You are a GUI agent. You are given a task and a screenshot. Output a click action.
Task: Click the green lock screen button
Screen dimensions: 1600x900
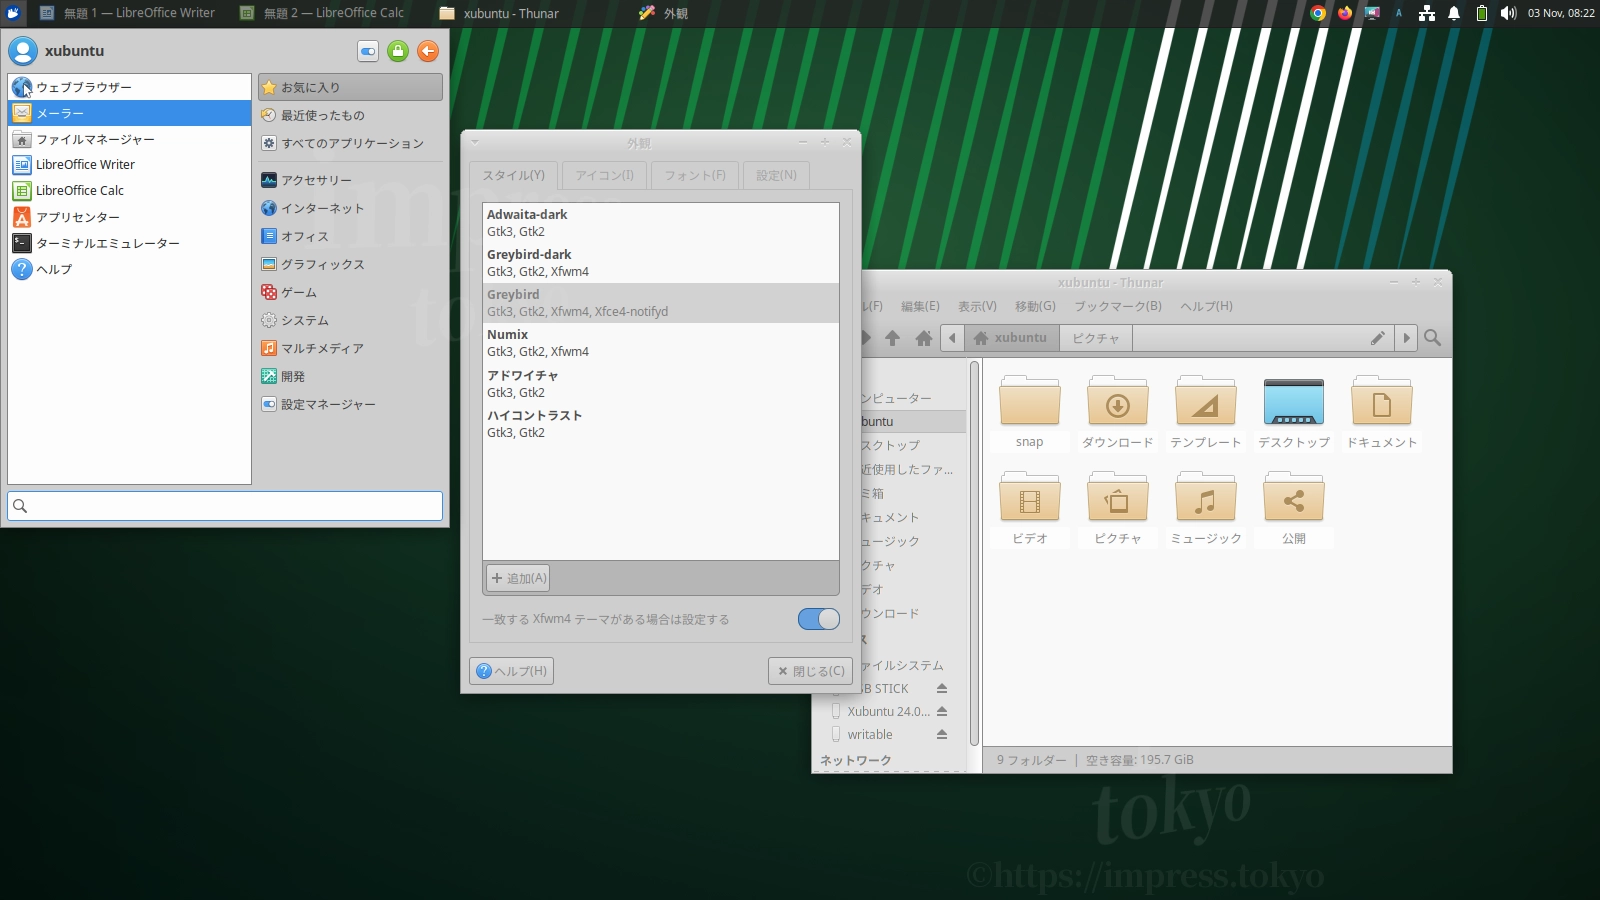(x=398, y=51)
